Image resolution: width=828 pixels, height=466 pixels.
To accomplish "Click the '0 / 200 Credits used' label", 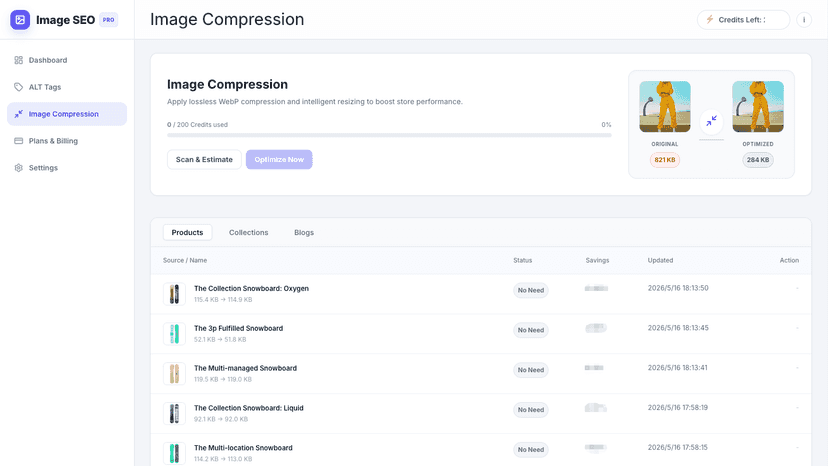I will 197,125.
